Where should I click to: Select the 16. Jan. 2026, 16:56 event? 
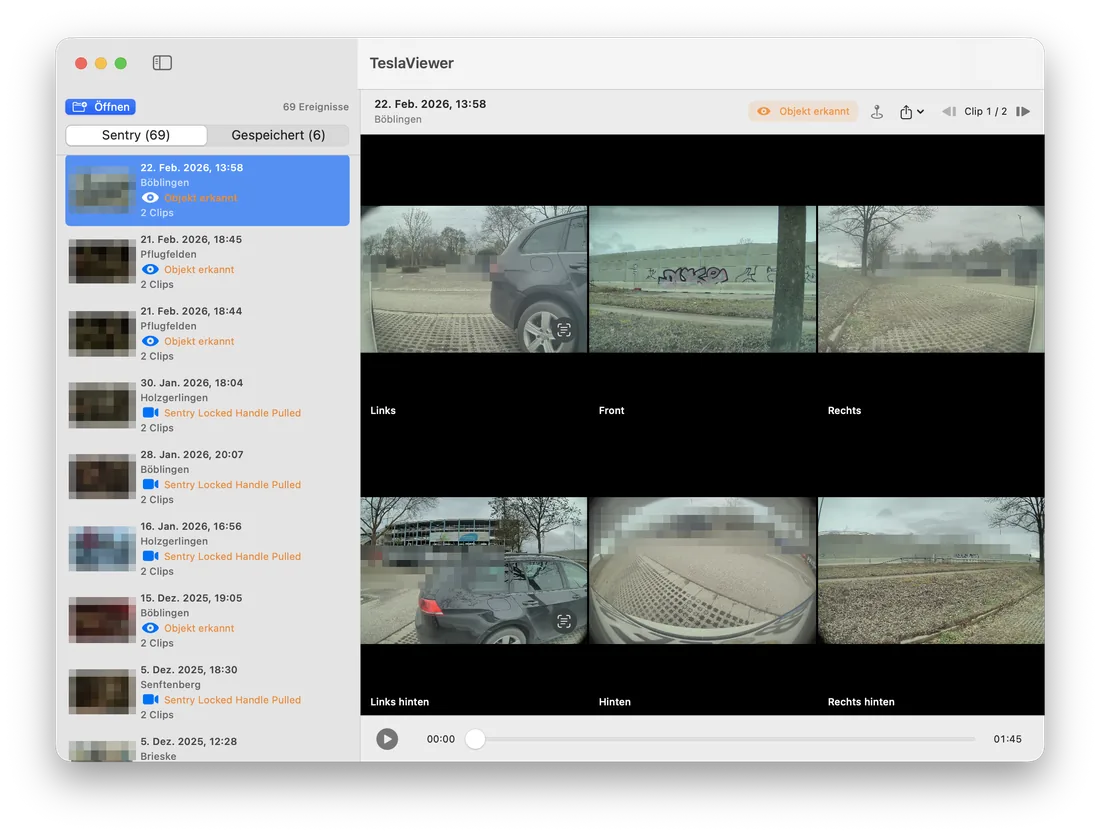pyautogui.click(x=207, y=548)
